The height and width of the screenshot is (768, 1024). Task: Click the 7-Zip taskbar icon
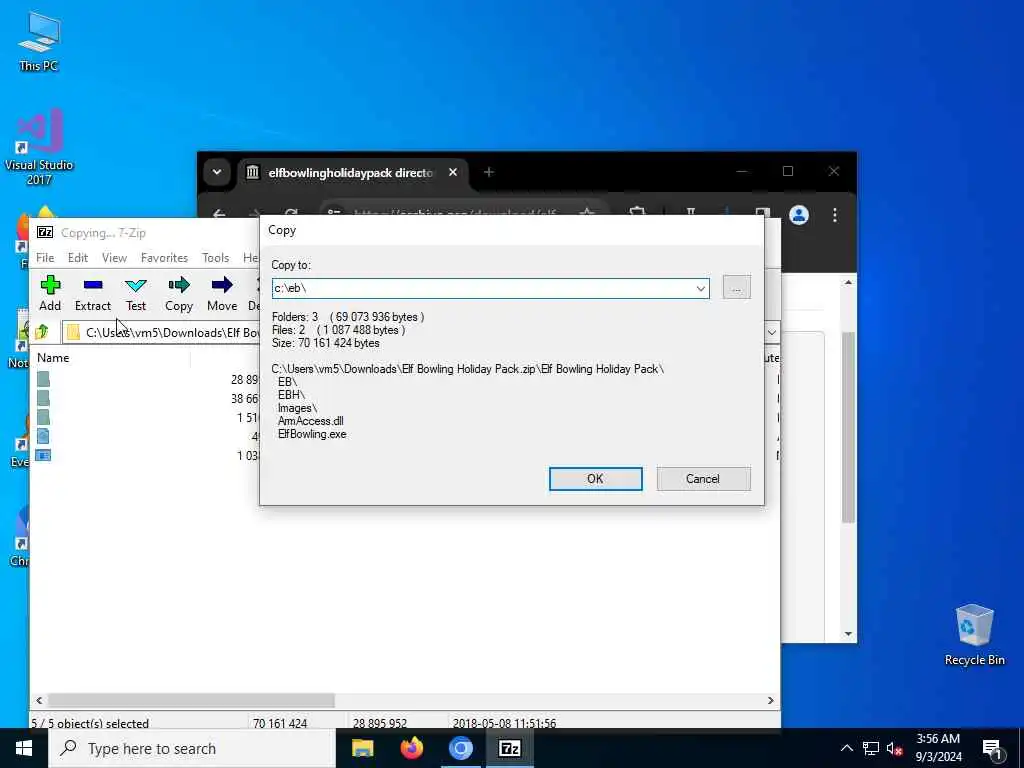(509, 748)
